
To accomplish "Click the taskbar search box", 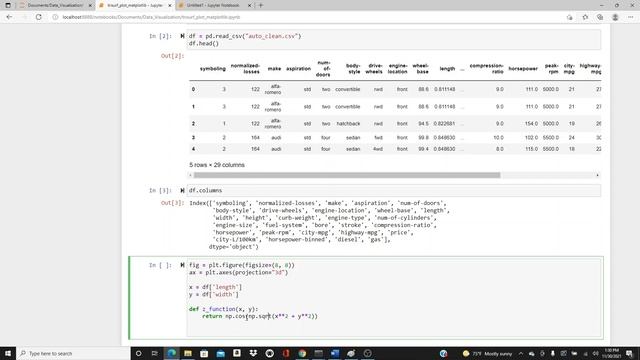I will pyautogui.click(x=73, y=353).
